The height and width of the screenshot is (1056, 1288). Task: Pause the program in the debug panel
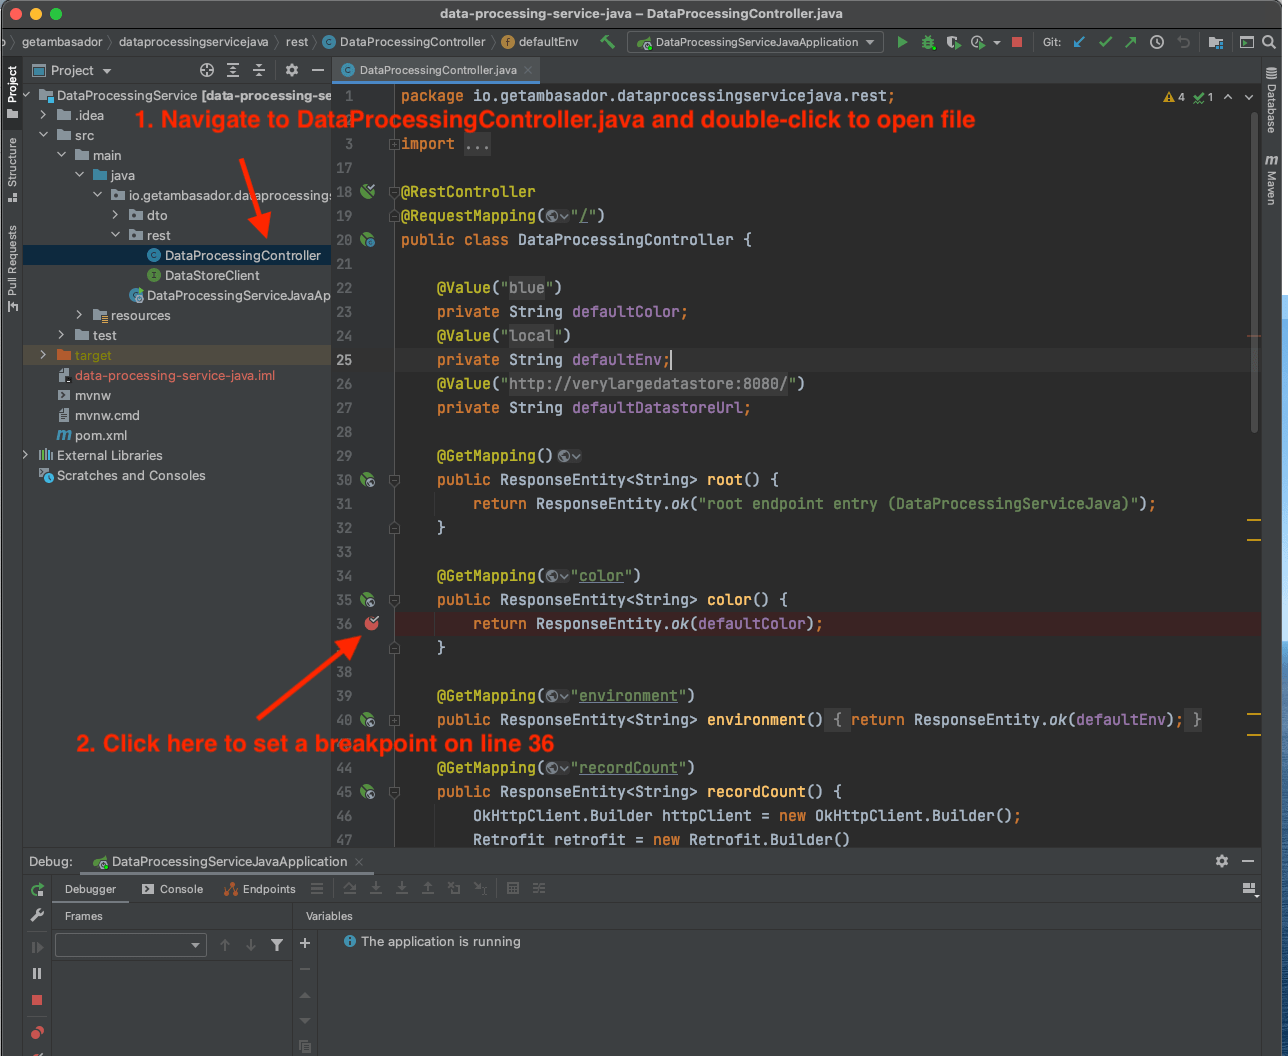(37, 973)
